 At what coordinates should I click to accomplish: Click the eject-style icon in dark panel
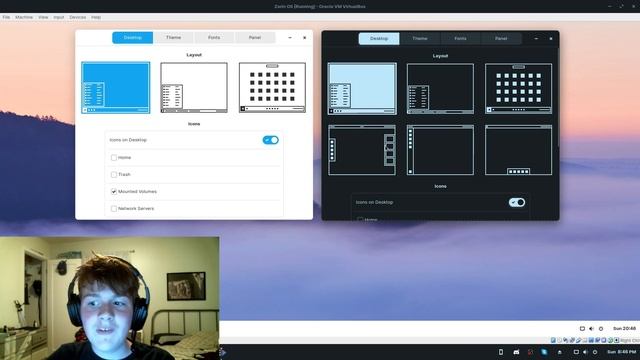click(x=560, y=352)
